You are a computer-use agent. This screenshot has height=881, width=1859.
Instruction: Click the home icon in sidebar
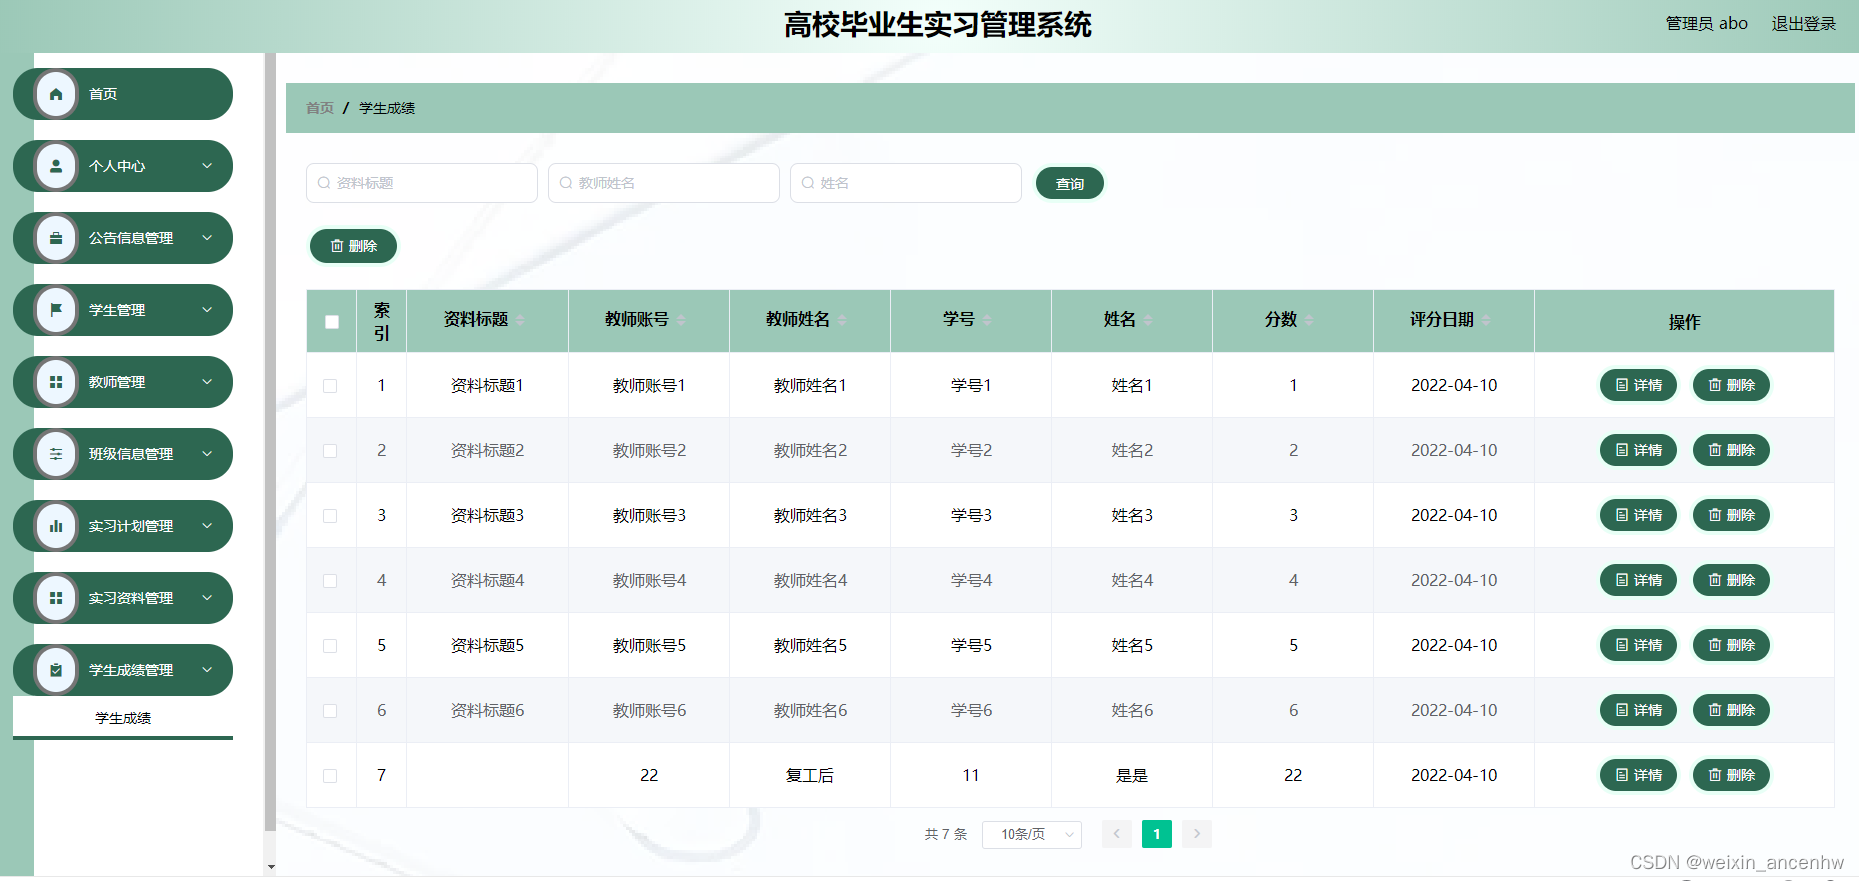[56, 94]
